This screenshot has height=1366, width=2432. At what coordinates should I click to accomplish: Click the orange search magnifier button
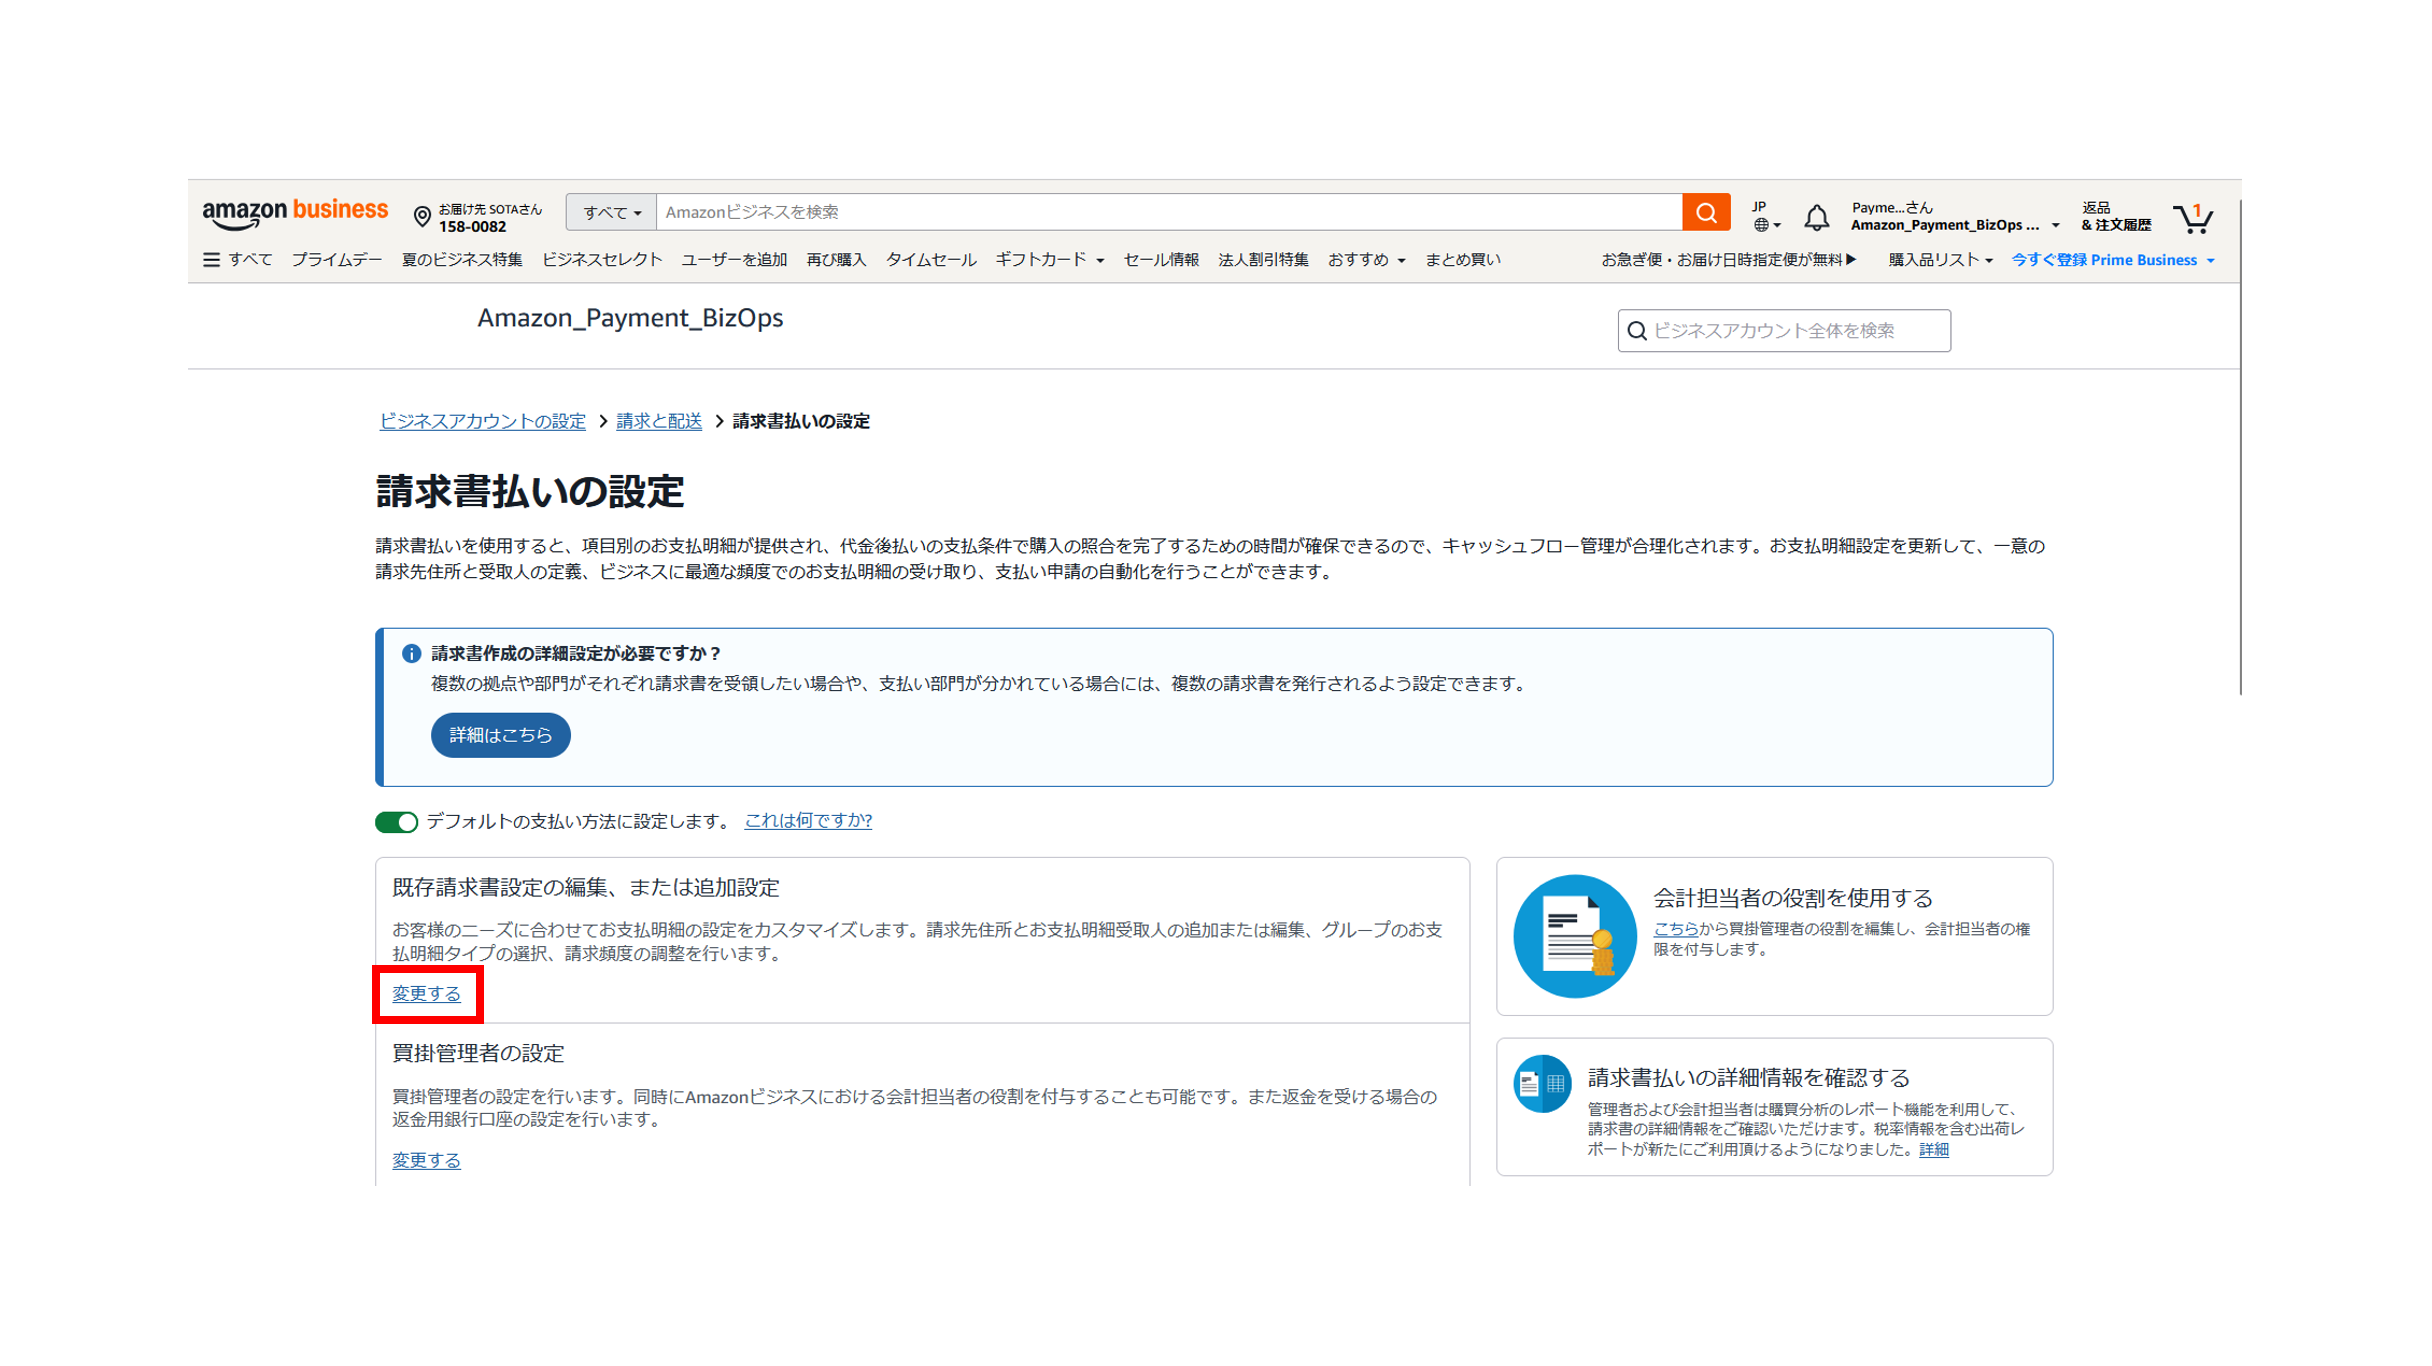coord(1706,212)
